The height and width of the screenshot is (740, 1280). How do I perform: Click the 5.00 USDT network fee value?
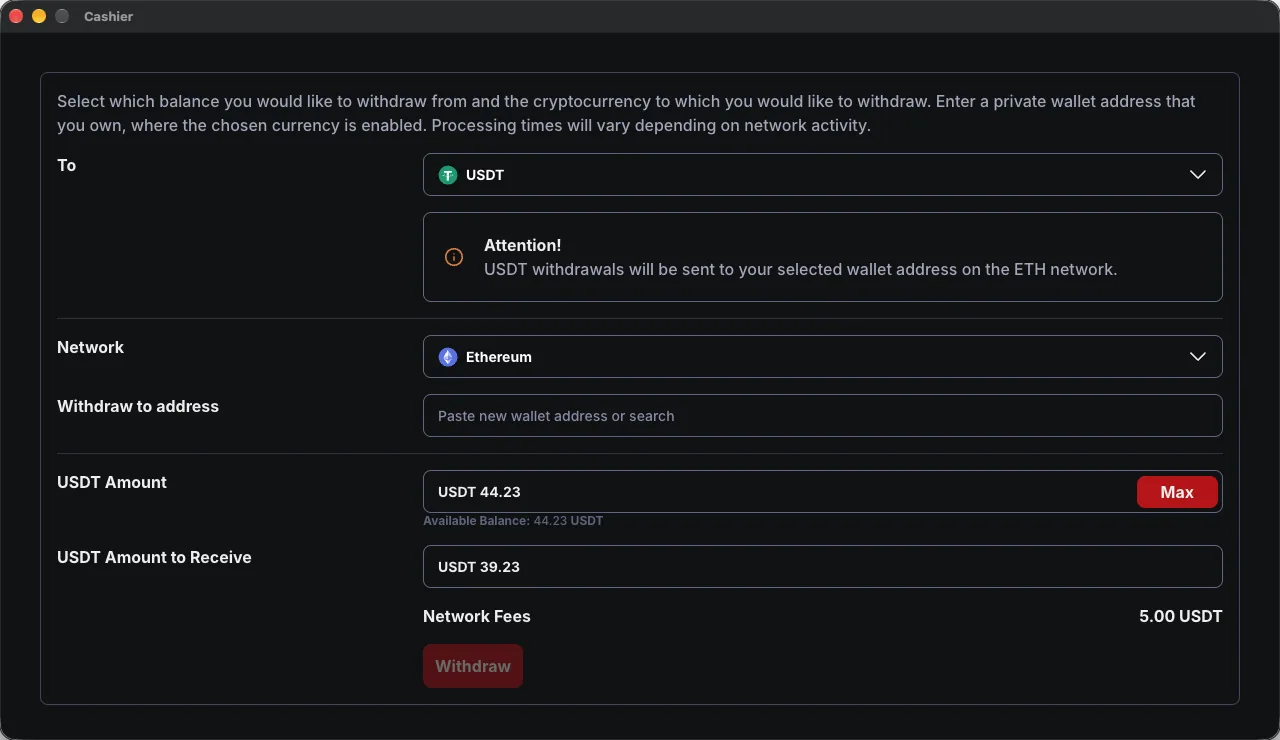coord(1180,616)
